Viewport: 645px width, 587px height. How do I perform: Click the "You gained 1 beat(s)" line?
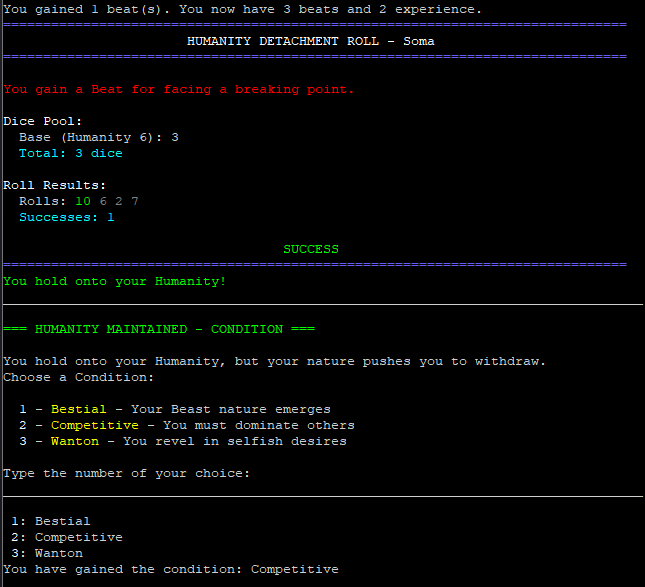point(243,9)
